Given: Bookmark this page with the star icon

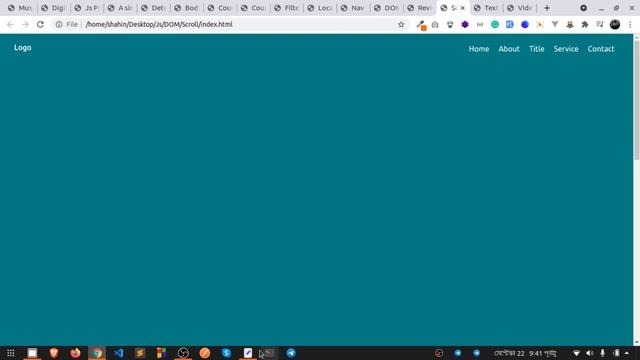Looking at the screenshot, I should 401,24.
